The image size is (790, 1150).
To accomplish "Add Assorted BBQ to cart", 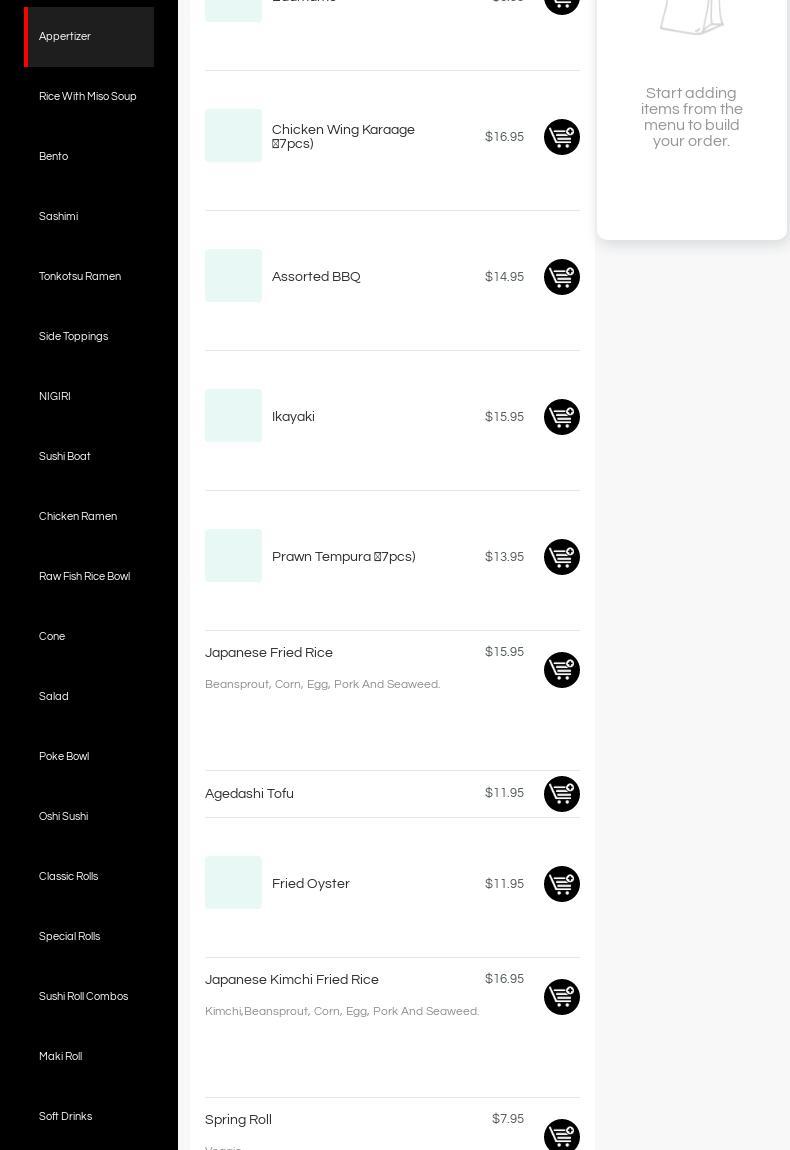I will [561, 277].
